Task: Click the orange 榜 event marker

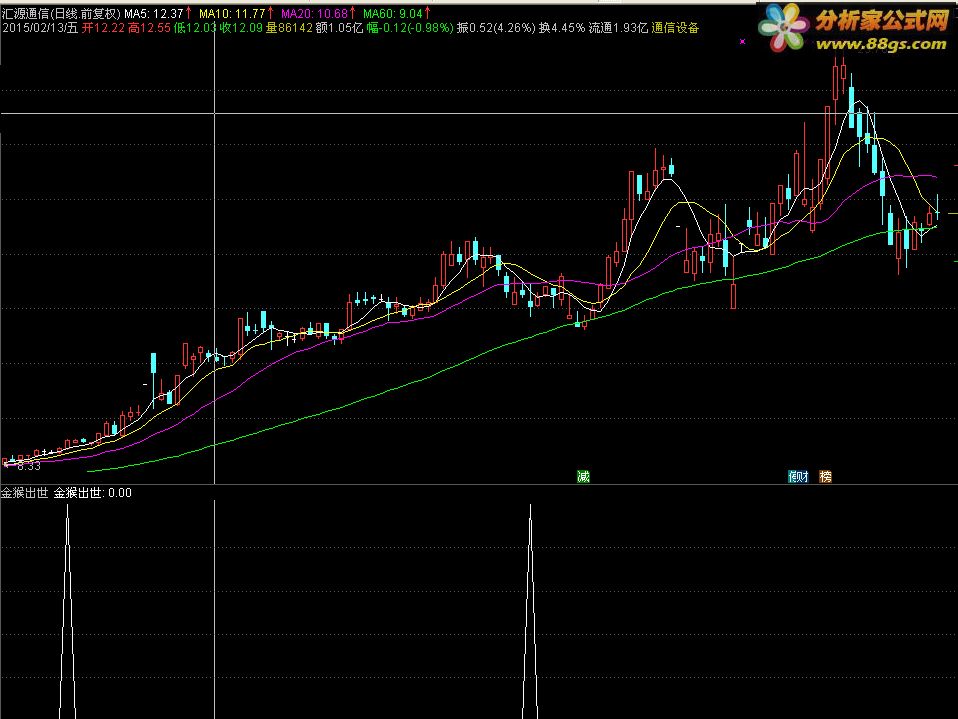Action: [825, 476]
